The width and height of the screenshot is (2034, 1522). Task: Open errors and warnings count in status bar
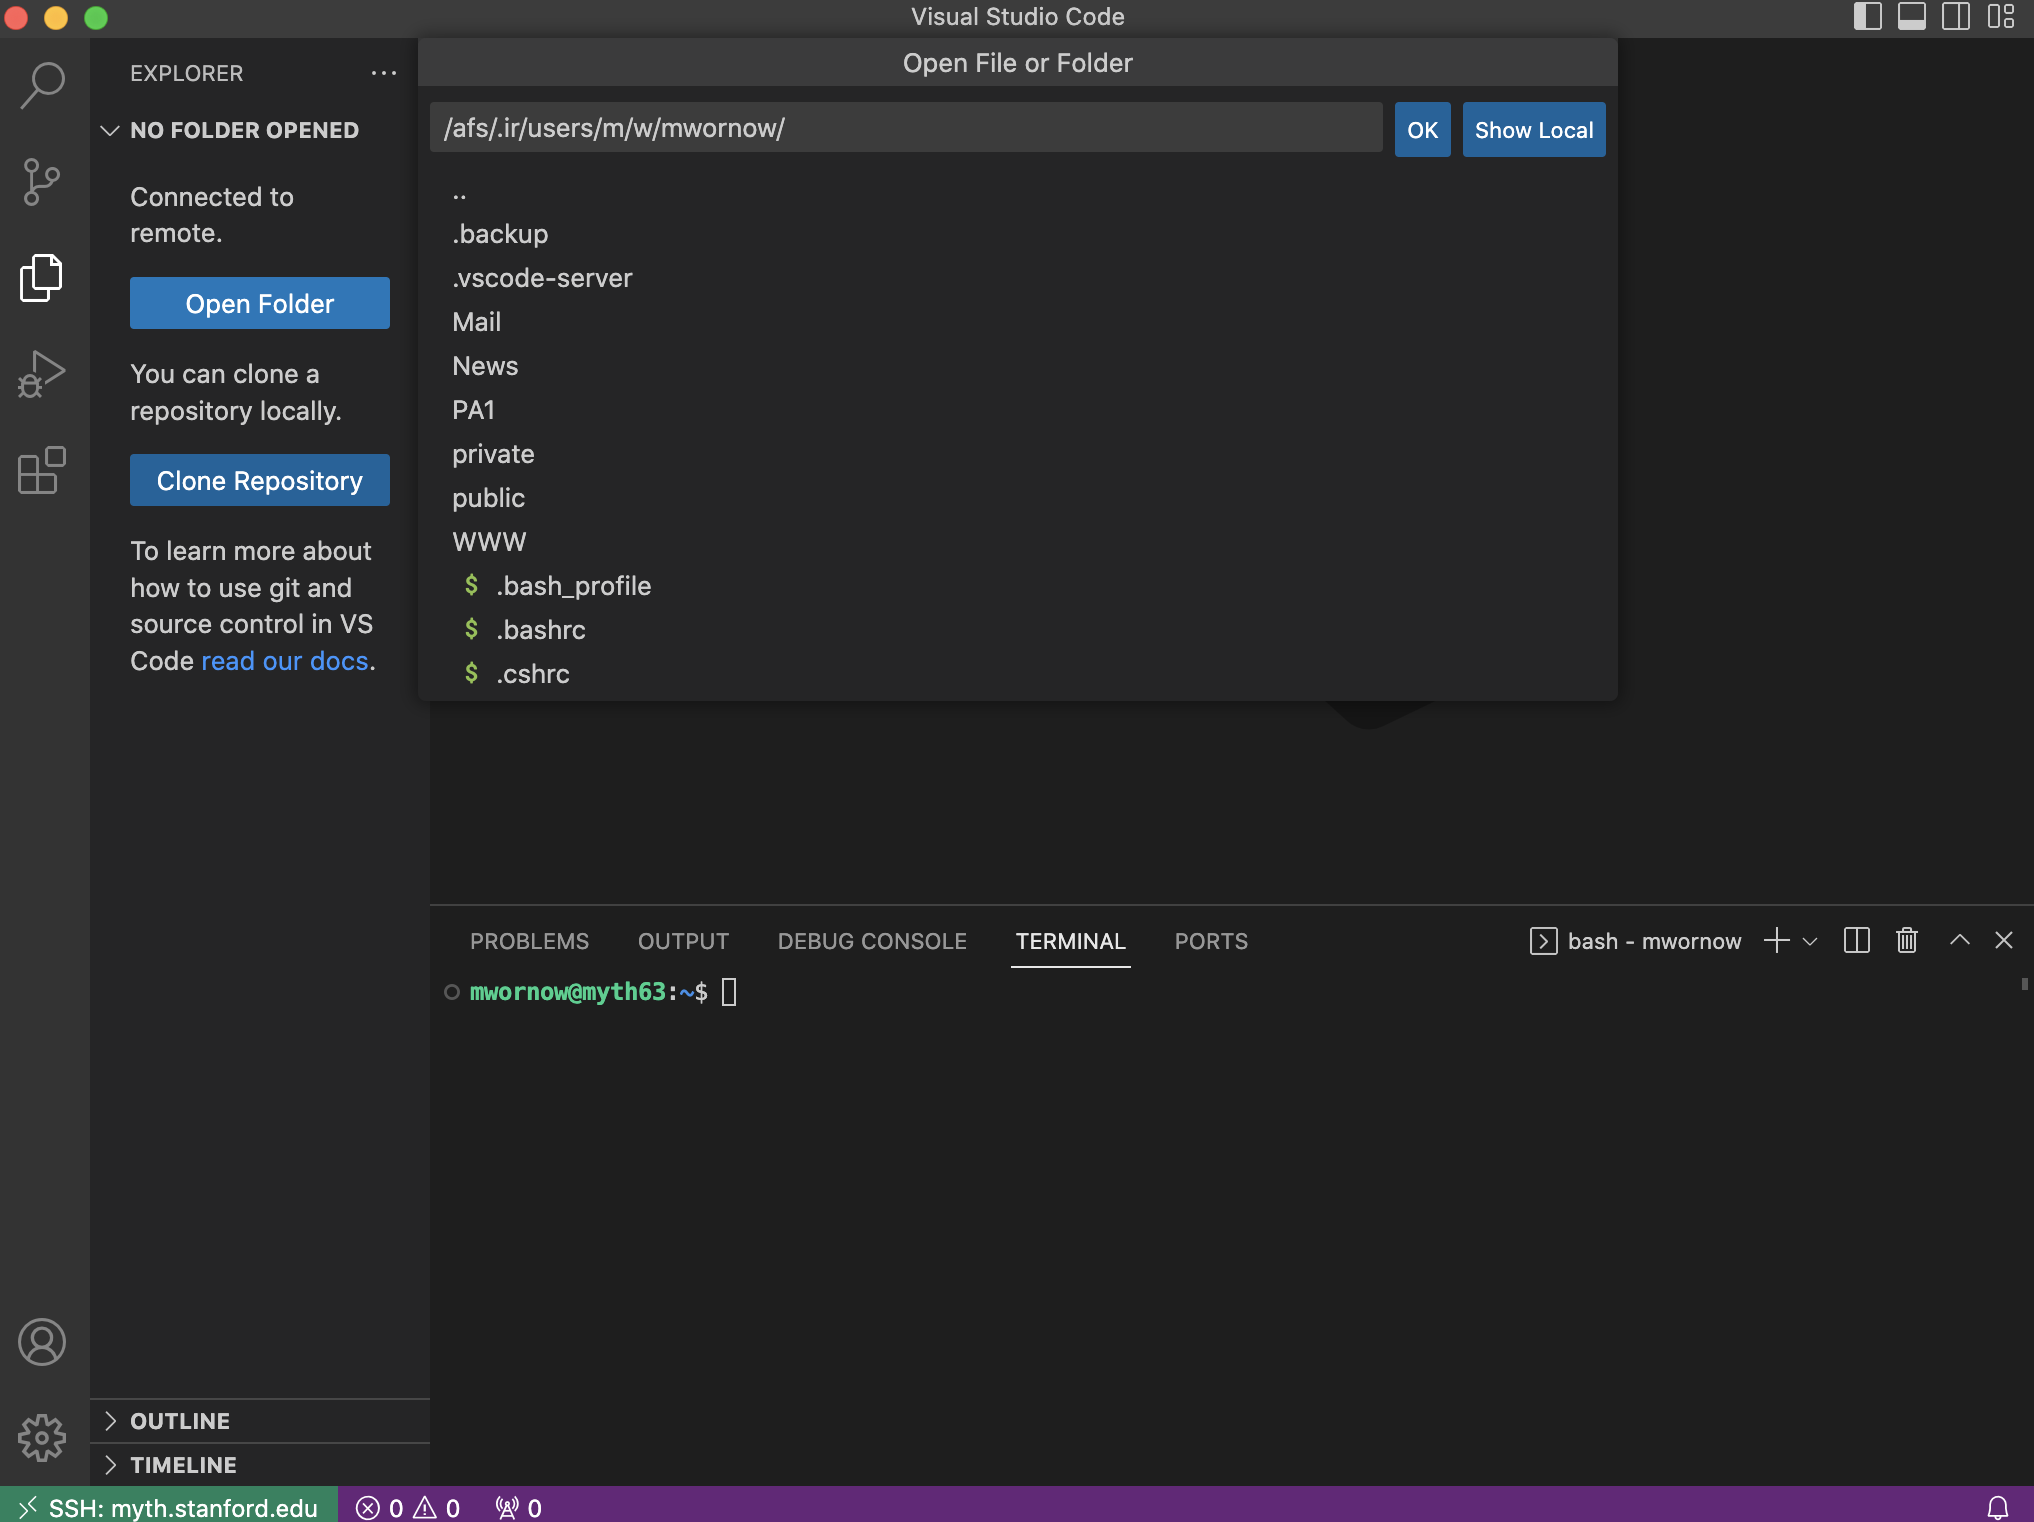point(408,1507)
